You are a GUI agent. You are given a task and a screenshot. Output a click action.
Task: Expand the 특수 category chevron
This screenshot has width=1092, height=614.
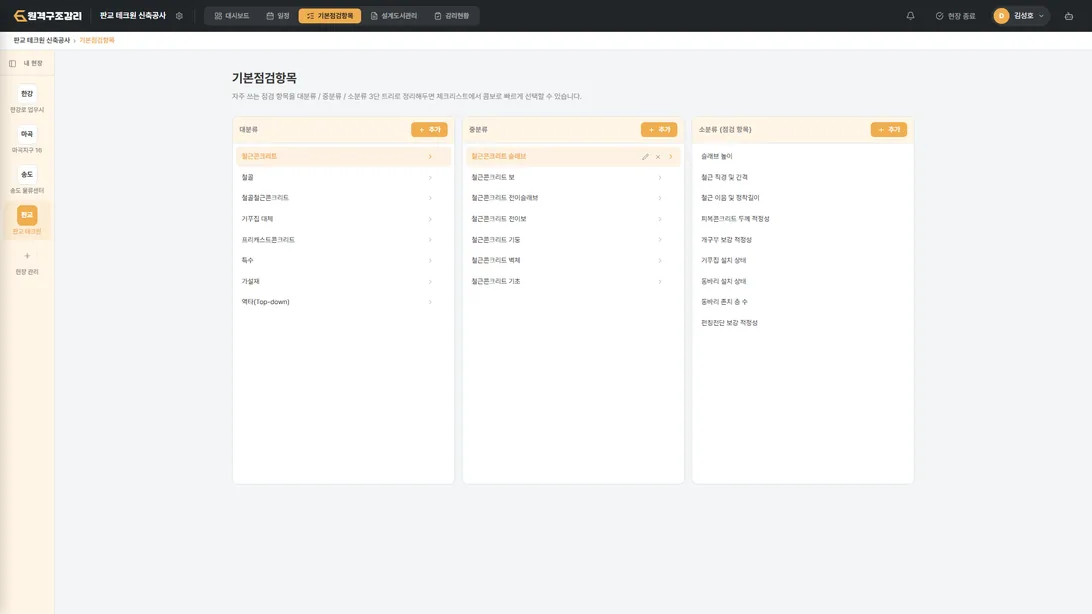pyautogui.click(x=430, y=260)
